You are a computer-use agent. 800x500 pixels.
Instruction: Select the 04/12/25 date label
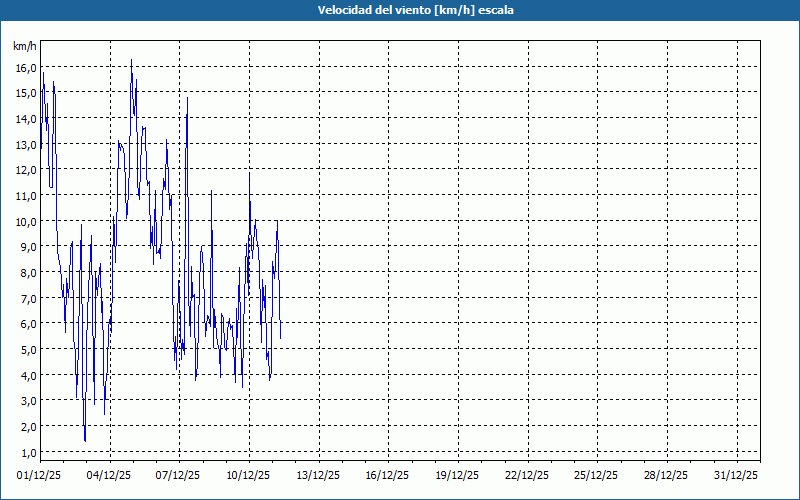(x=109, y=476)
